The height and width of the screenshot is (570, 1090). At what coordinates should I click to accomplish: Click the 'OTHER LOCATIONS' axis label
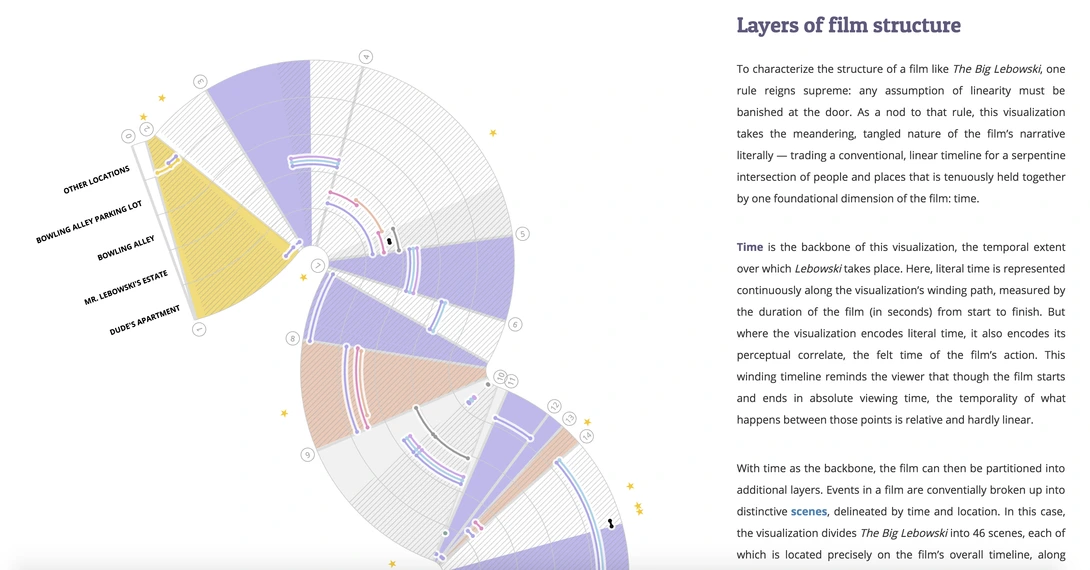pos(97,180)
